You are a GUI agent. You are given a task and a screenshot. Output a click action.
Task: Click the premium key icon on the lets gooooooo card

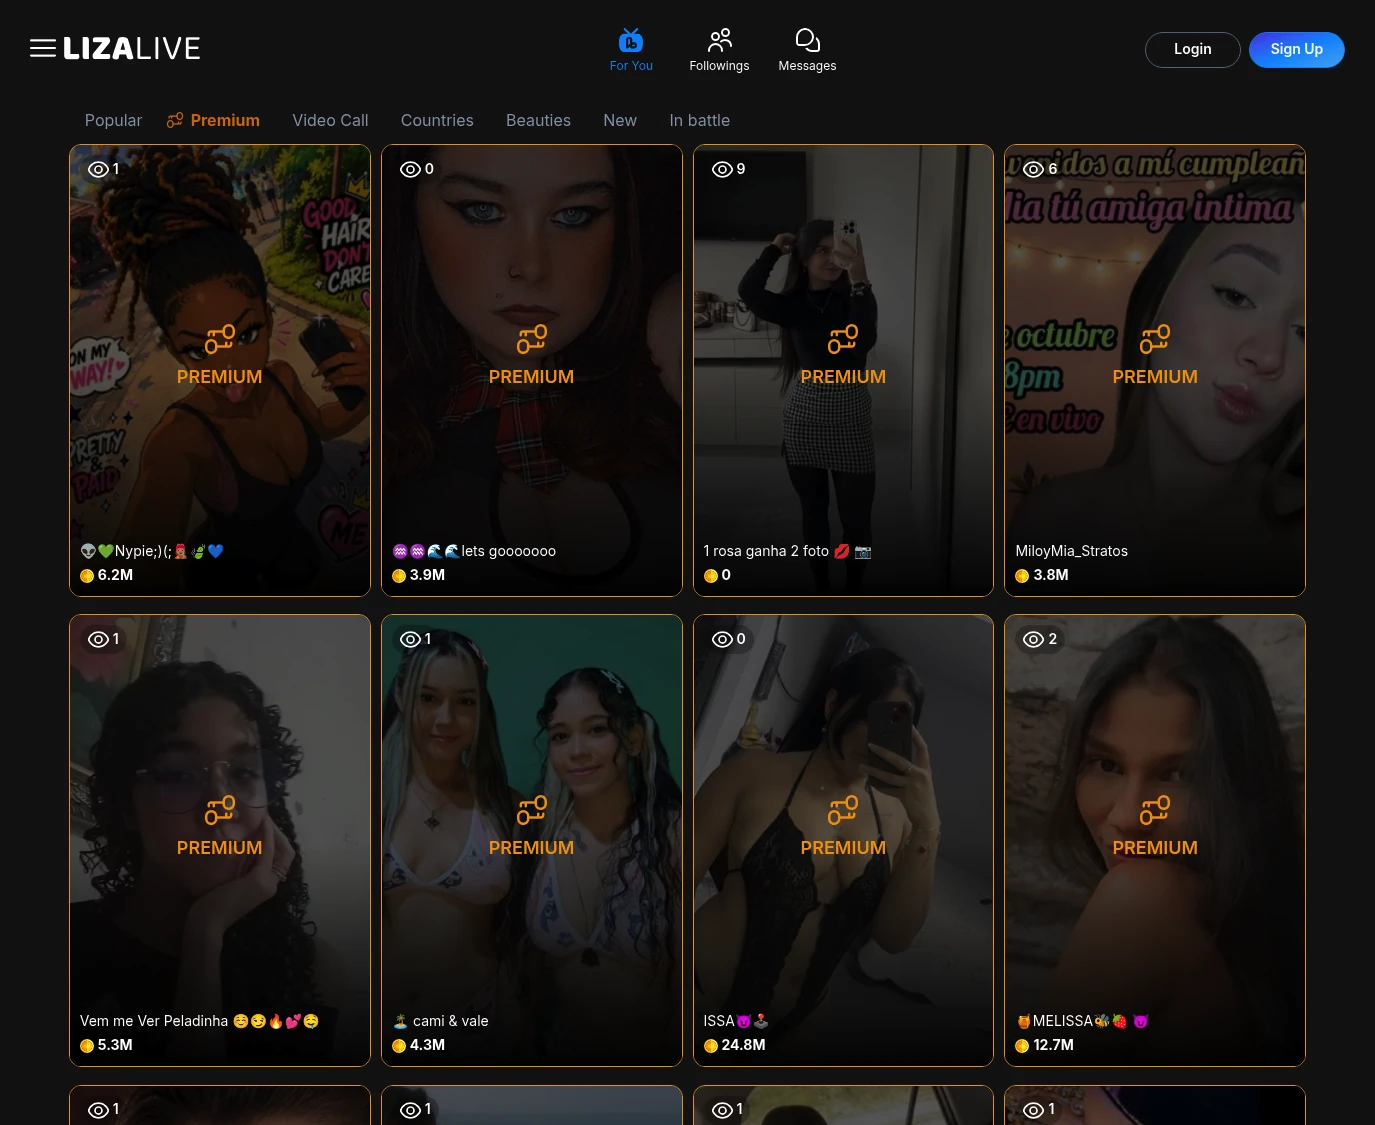(x=532, y=339)
